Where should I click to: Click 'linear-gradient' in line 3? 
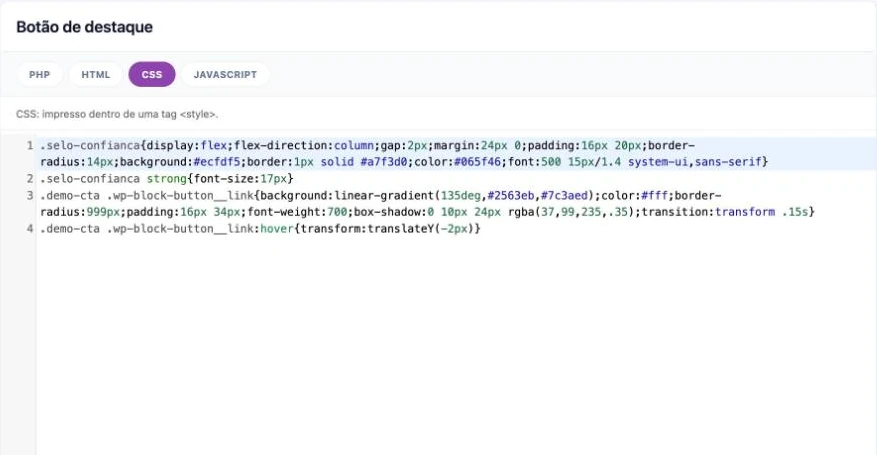pyautogui.click(x=384, y=195)
